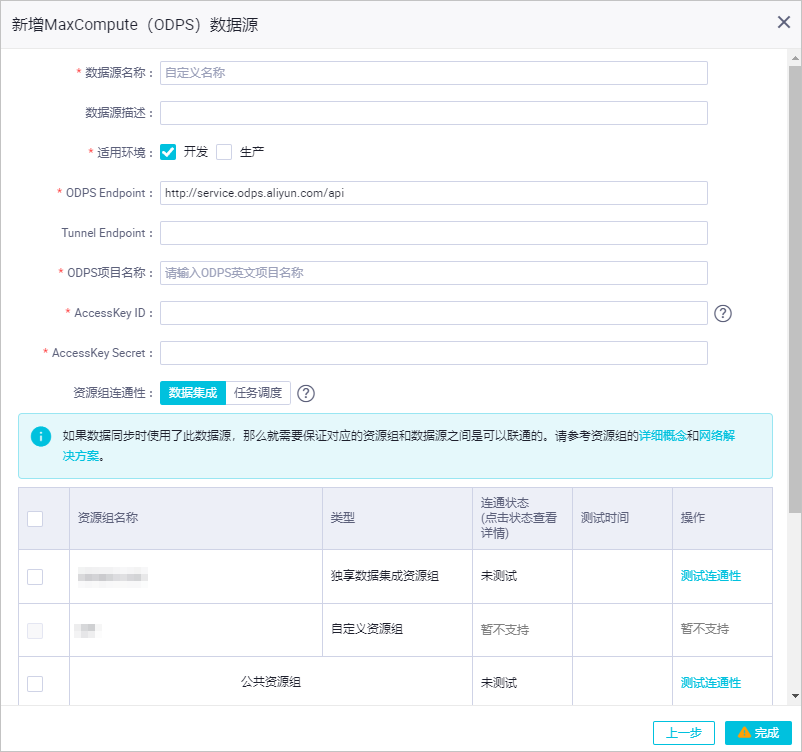Click the 操作 column header
Viewport: 802px width, 752px height.
(722, 518)
